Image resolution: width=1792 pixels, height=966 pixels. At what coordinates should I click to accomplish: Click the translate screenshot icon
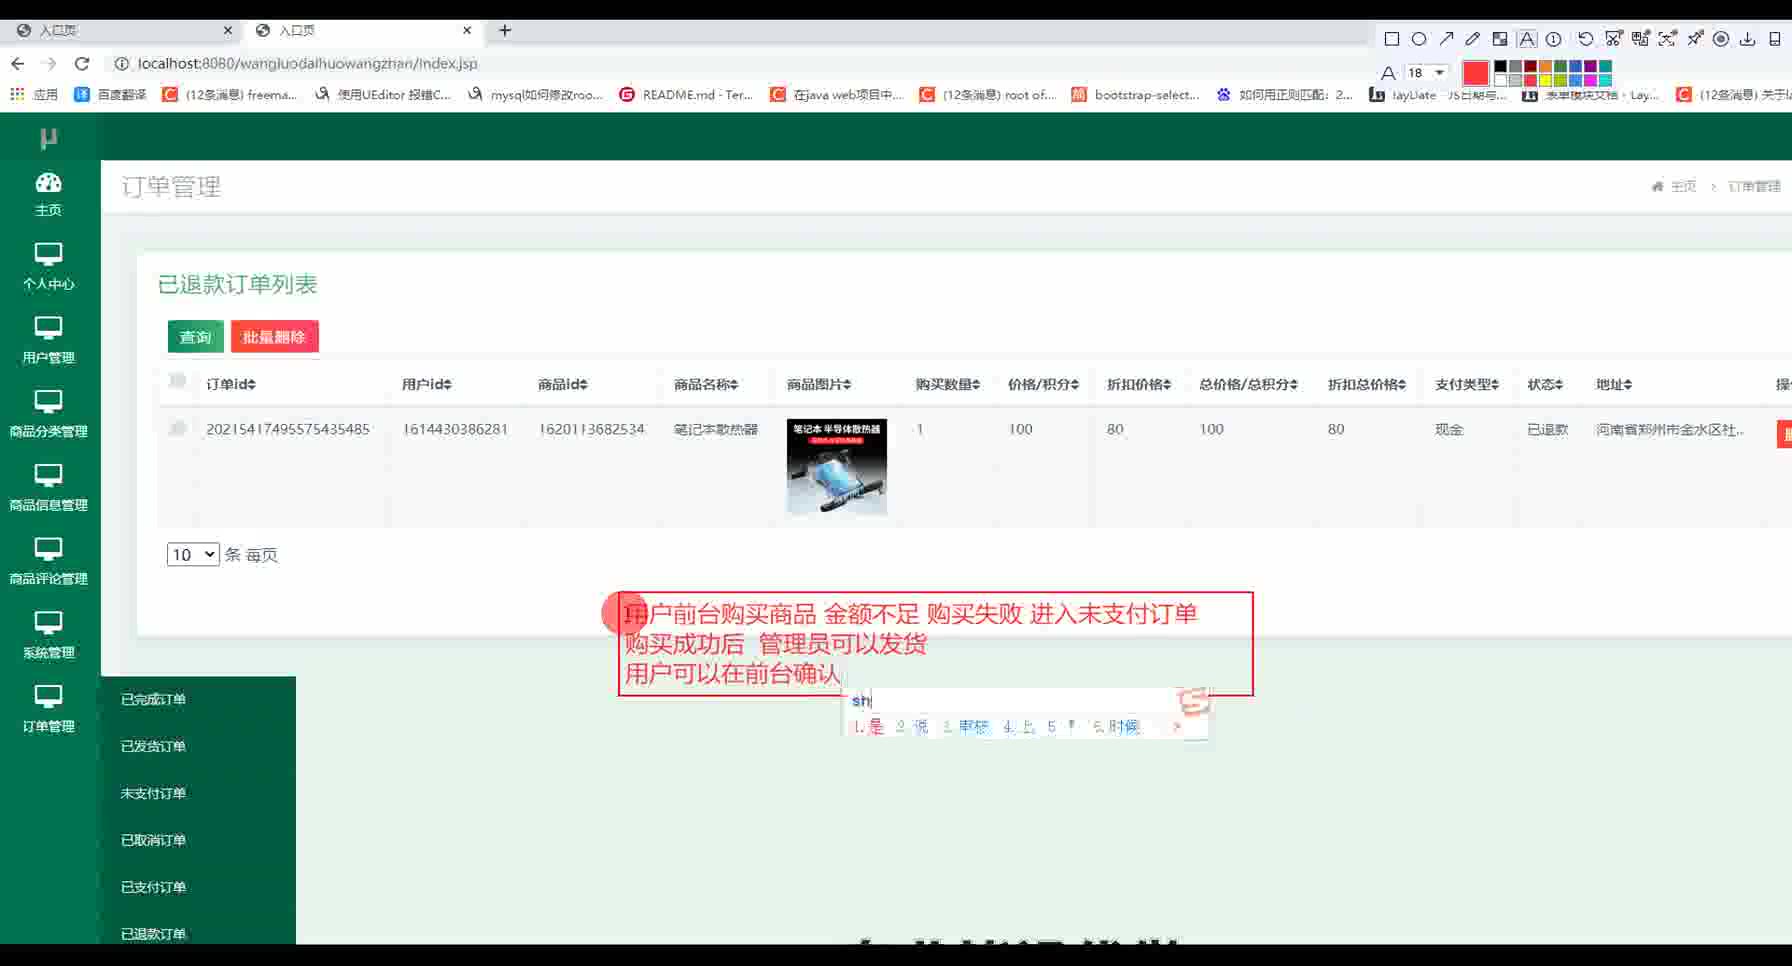tap(1640, 39)
